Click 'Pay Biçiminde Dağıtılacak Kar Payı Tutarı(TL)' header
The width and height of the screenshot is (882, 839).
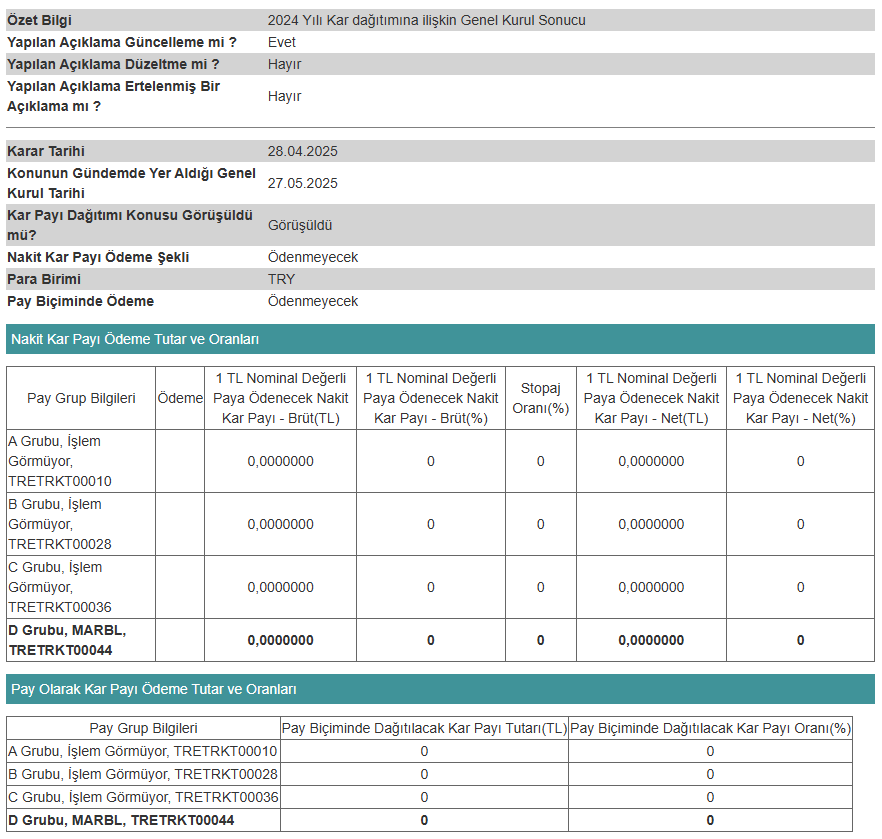424,728
